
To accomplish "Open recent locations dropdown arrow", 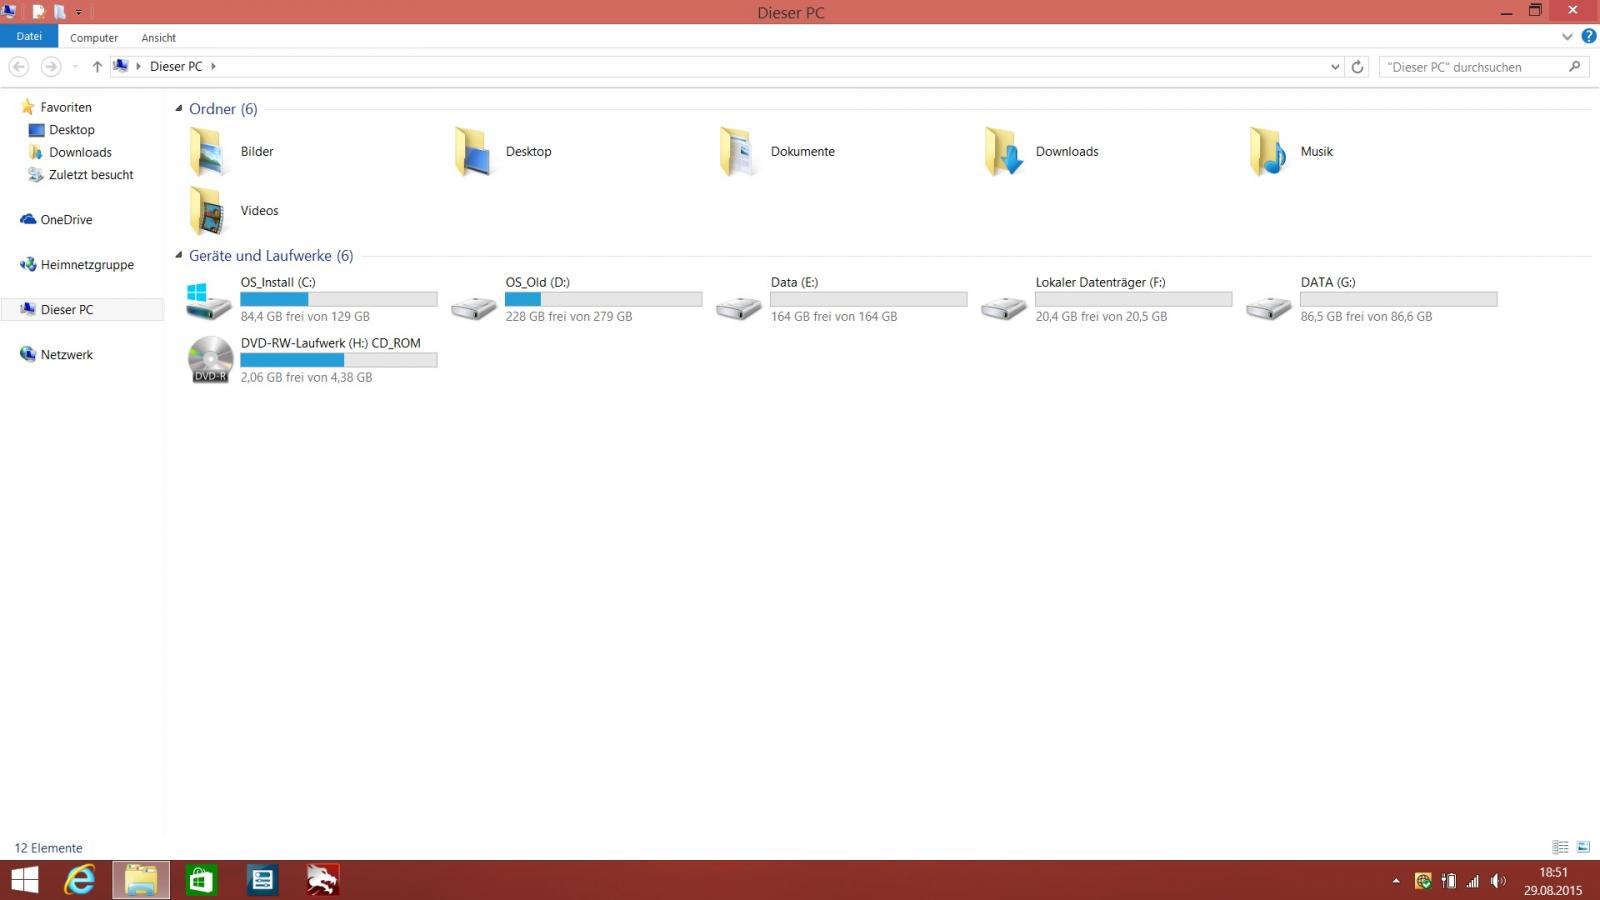I will (75, 67).
